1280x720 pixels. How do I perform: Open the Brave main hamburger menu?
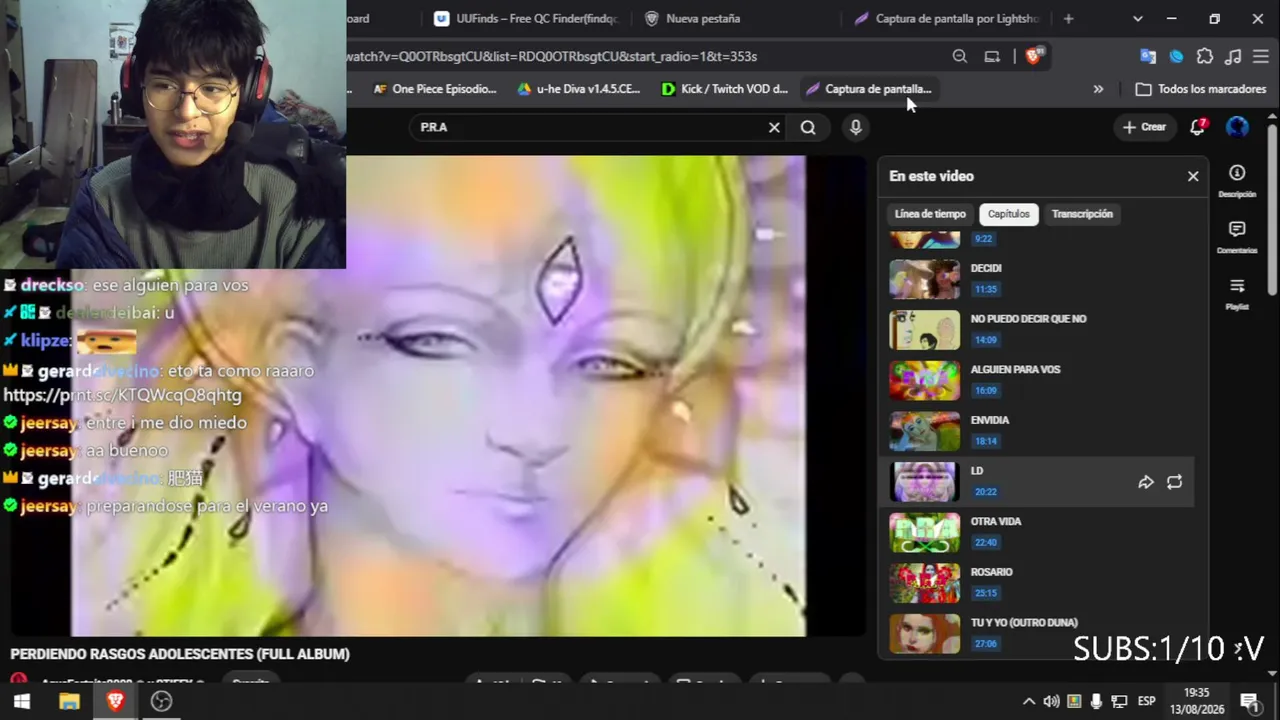pyautogui.click(x=1261, y=57)
